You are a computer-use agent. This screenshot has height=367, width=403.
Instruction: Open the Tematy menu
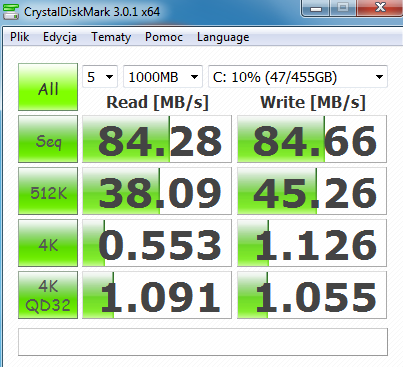click(x=111, y=37)
